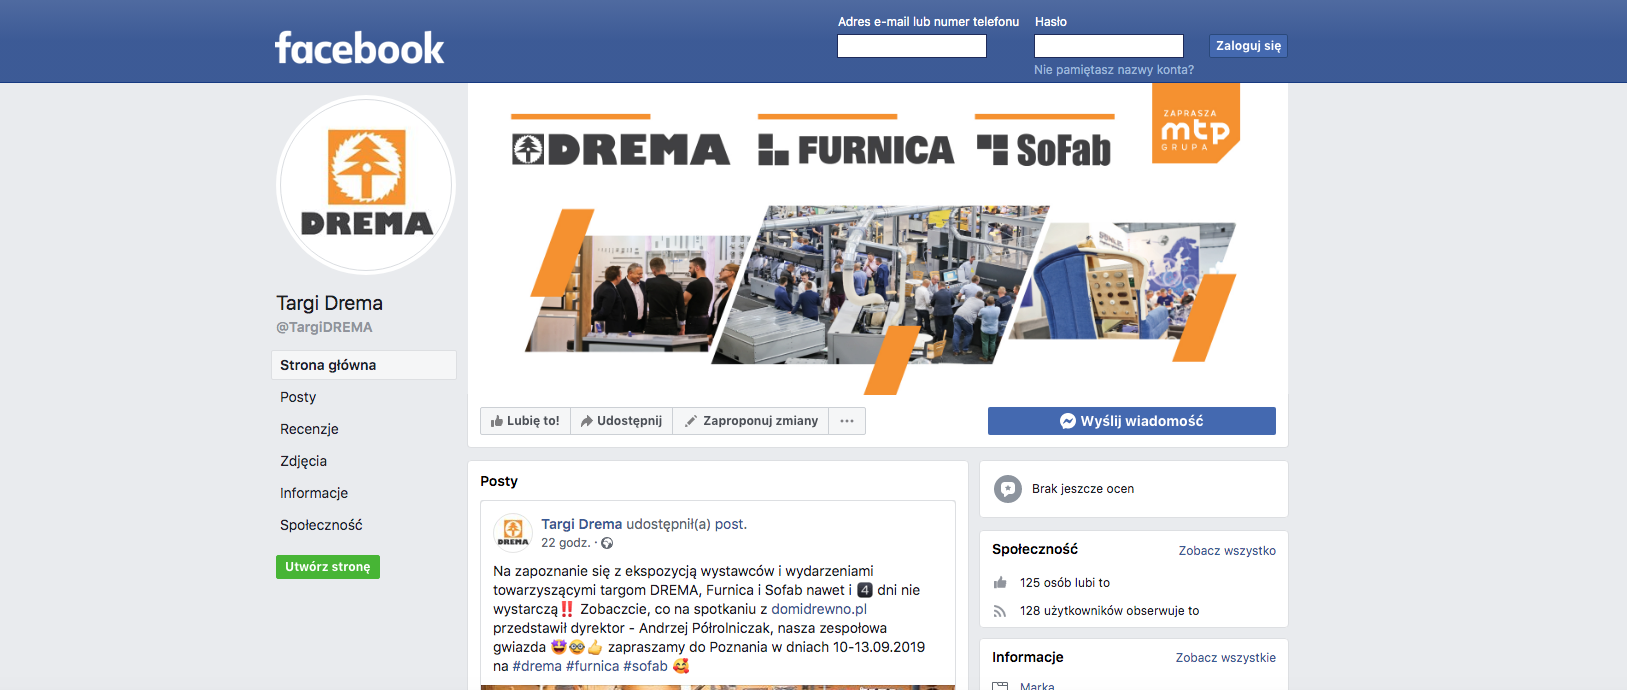This screenshot has height=690, width=1627.
Task: Open Zdjęcia in the sidebar menu
Action: (303, 461)
